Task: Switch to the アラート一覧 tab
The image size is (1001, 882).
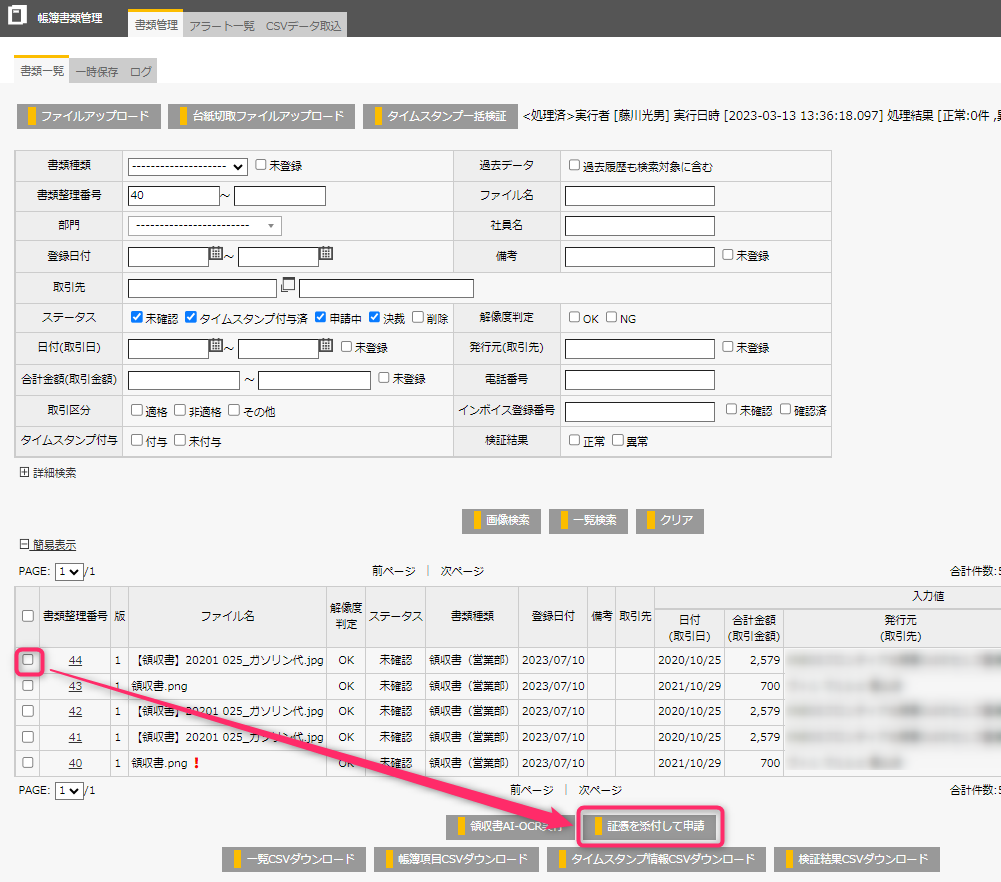Action: tap(222, 26)
